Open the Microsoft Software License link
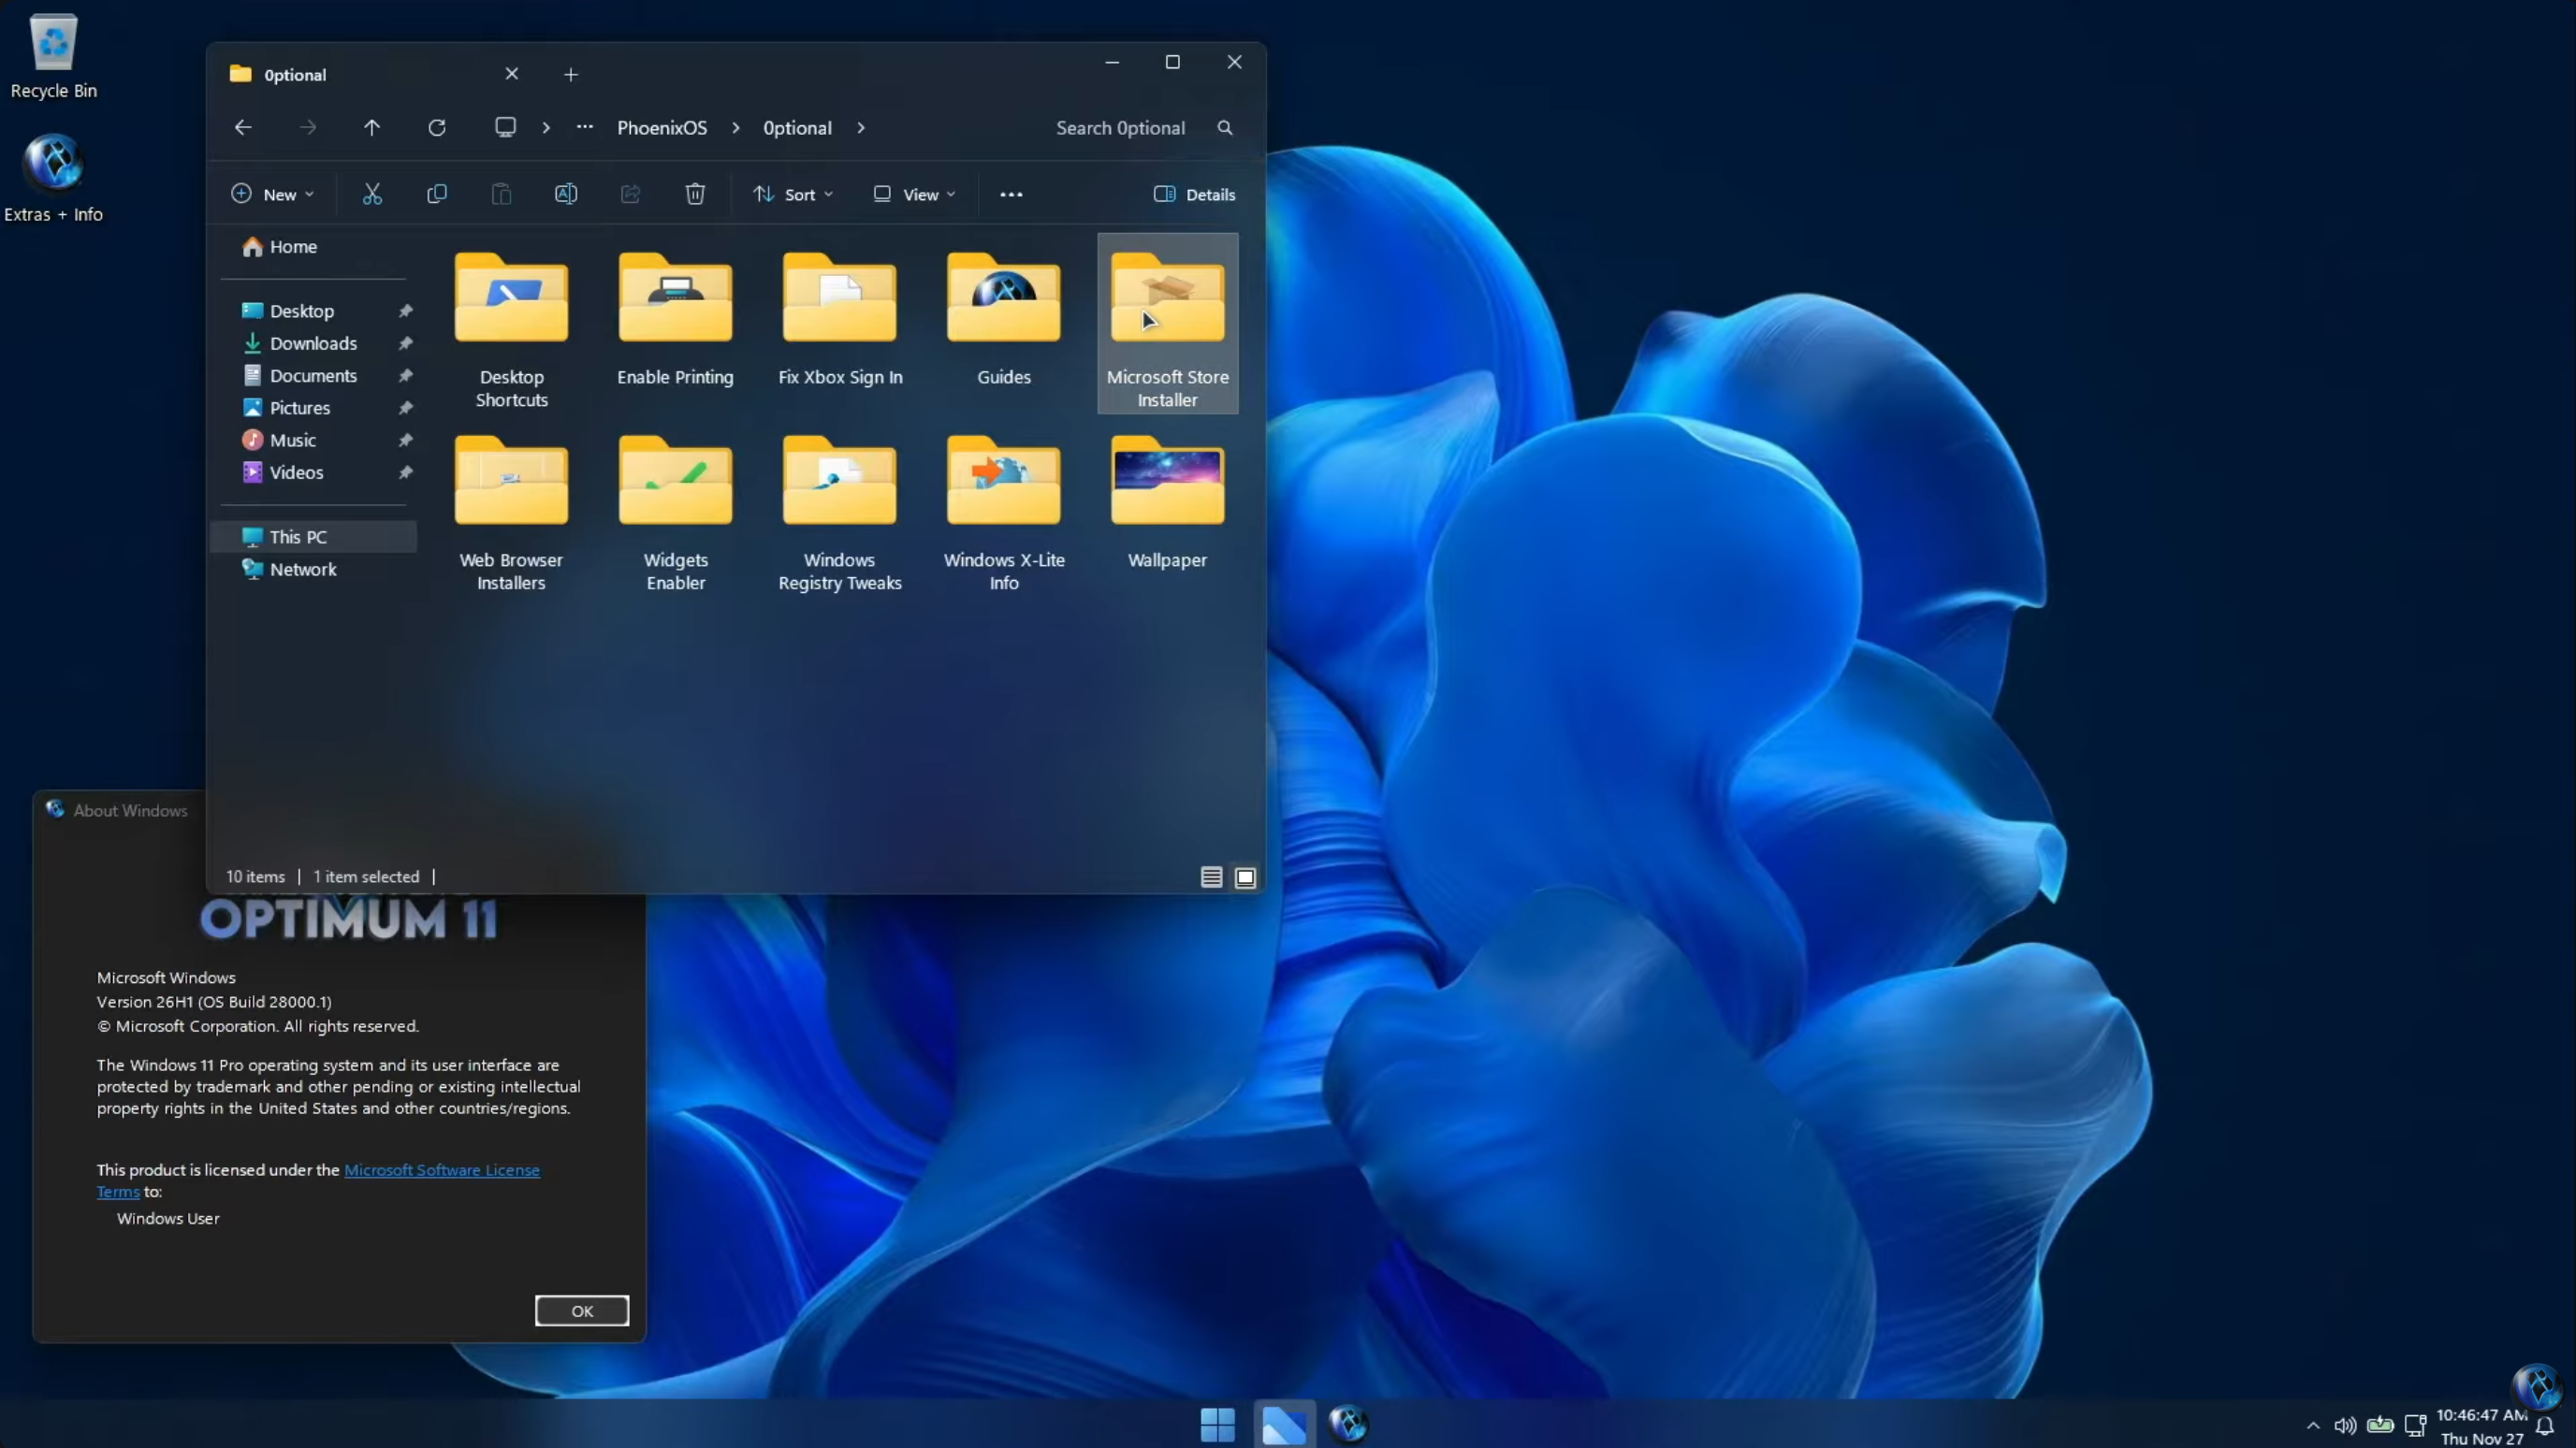Viewport: 2576px width, 1448px height. point(441,1169)
